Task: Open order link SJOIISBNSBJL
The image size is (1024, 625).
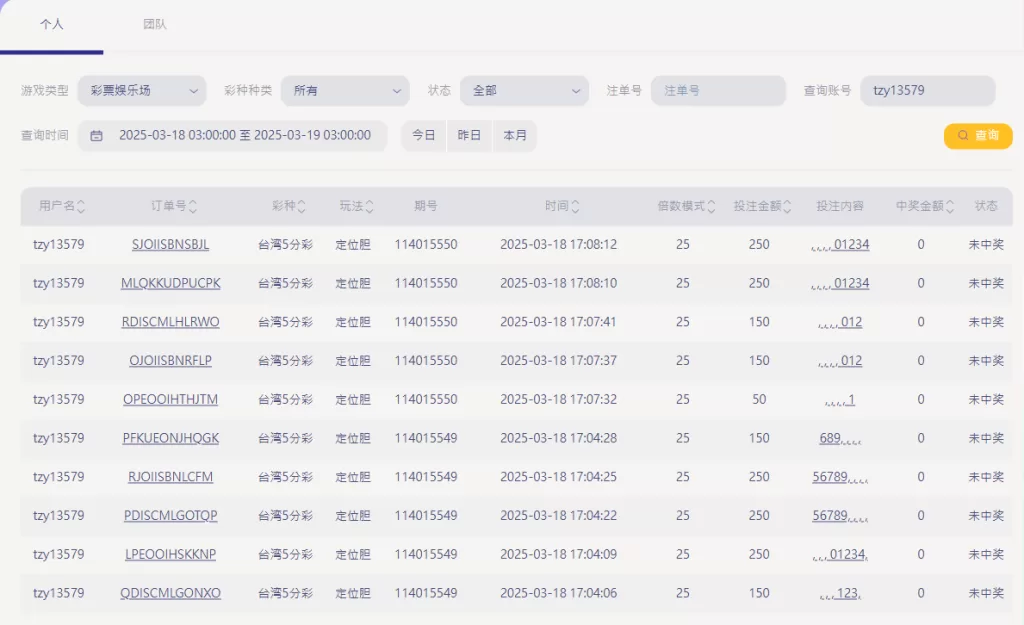Action: [x=170, y=245]
